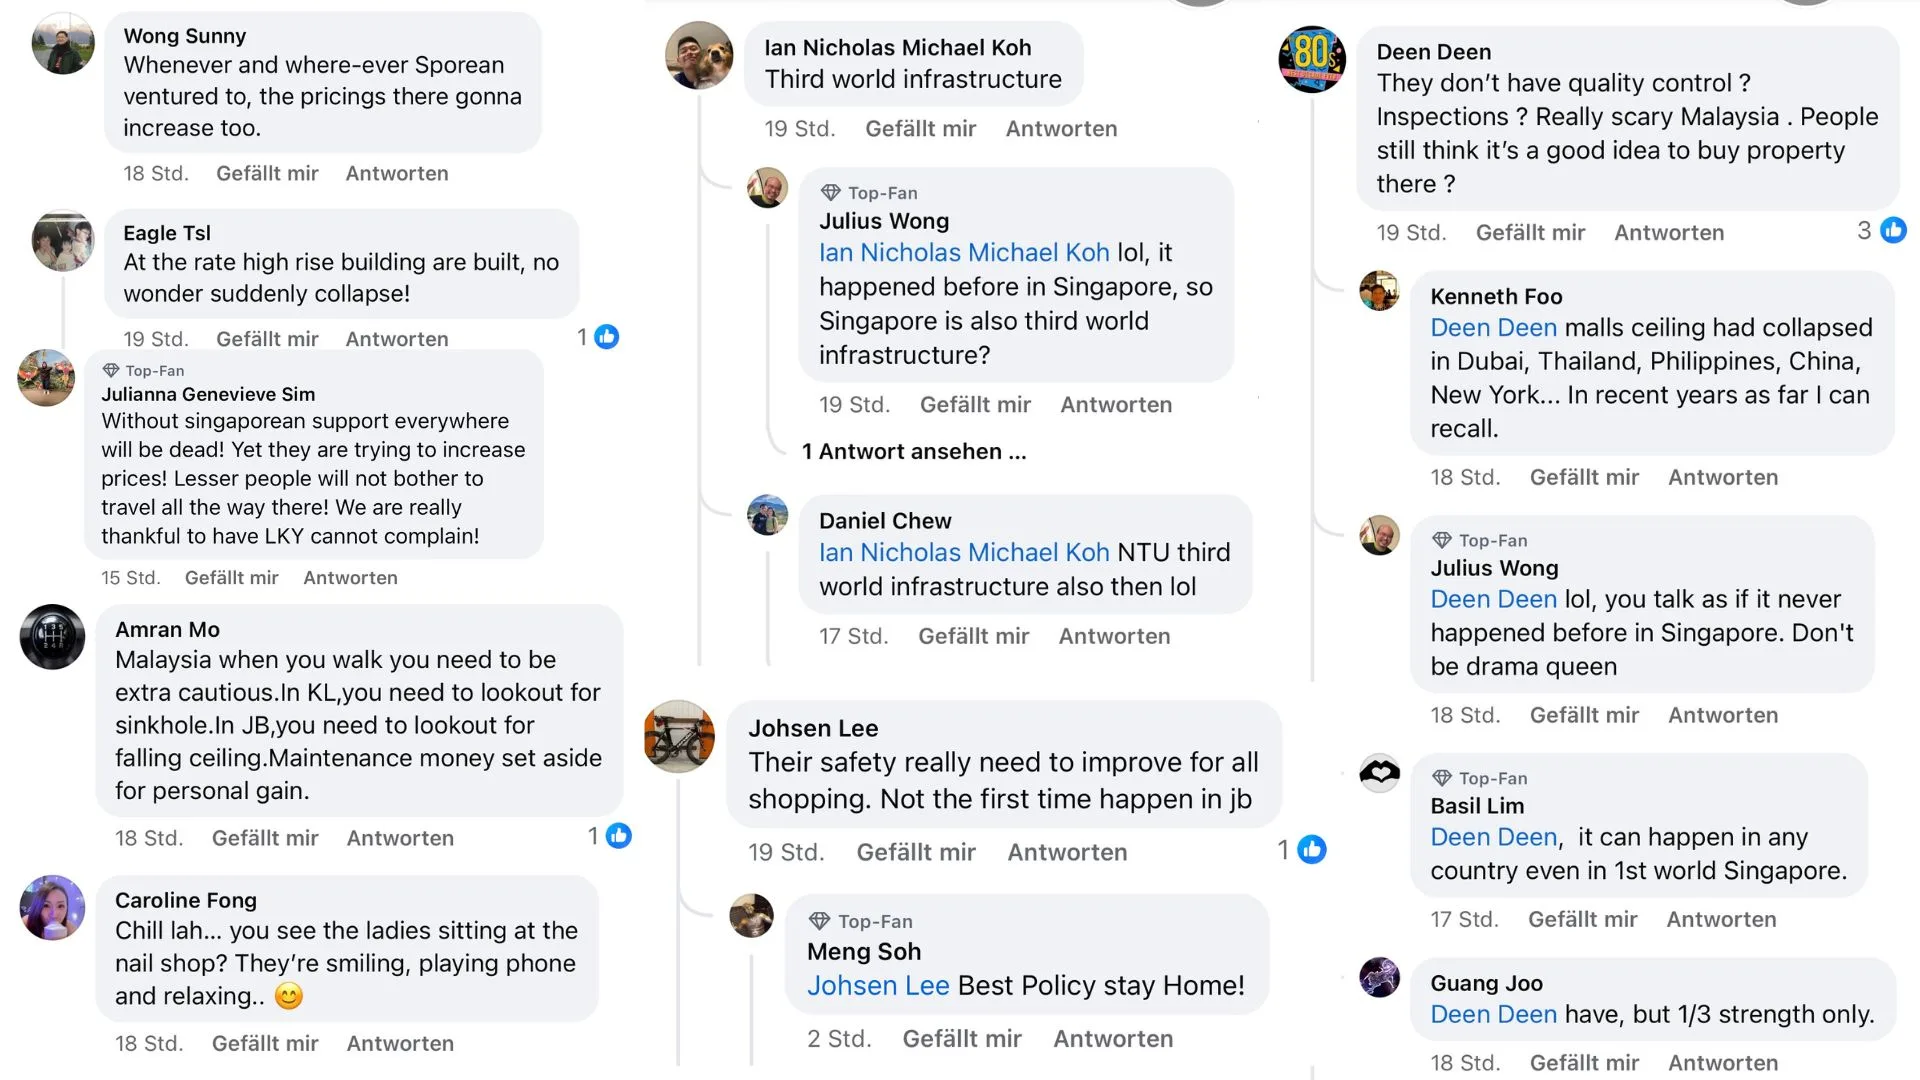
Task: Open Deen Deen's 80s profile picture
Action: point(1312,59)
